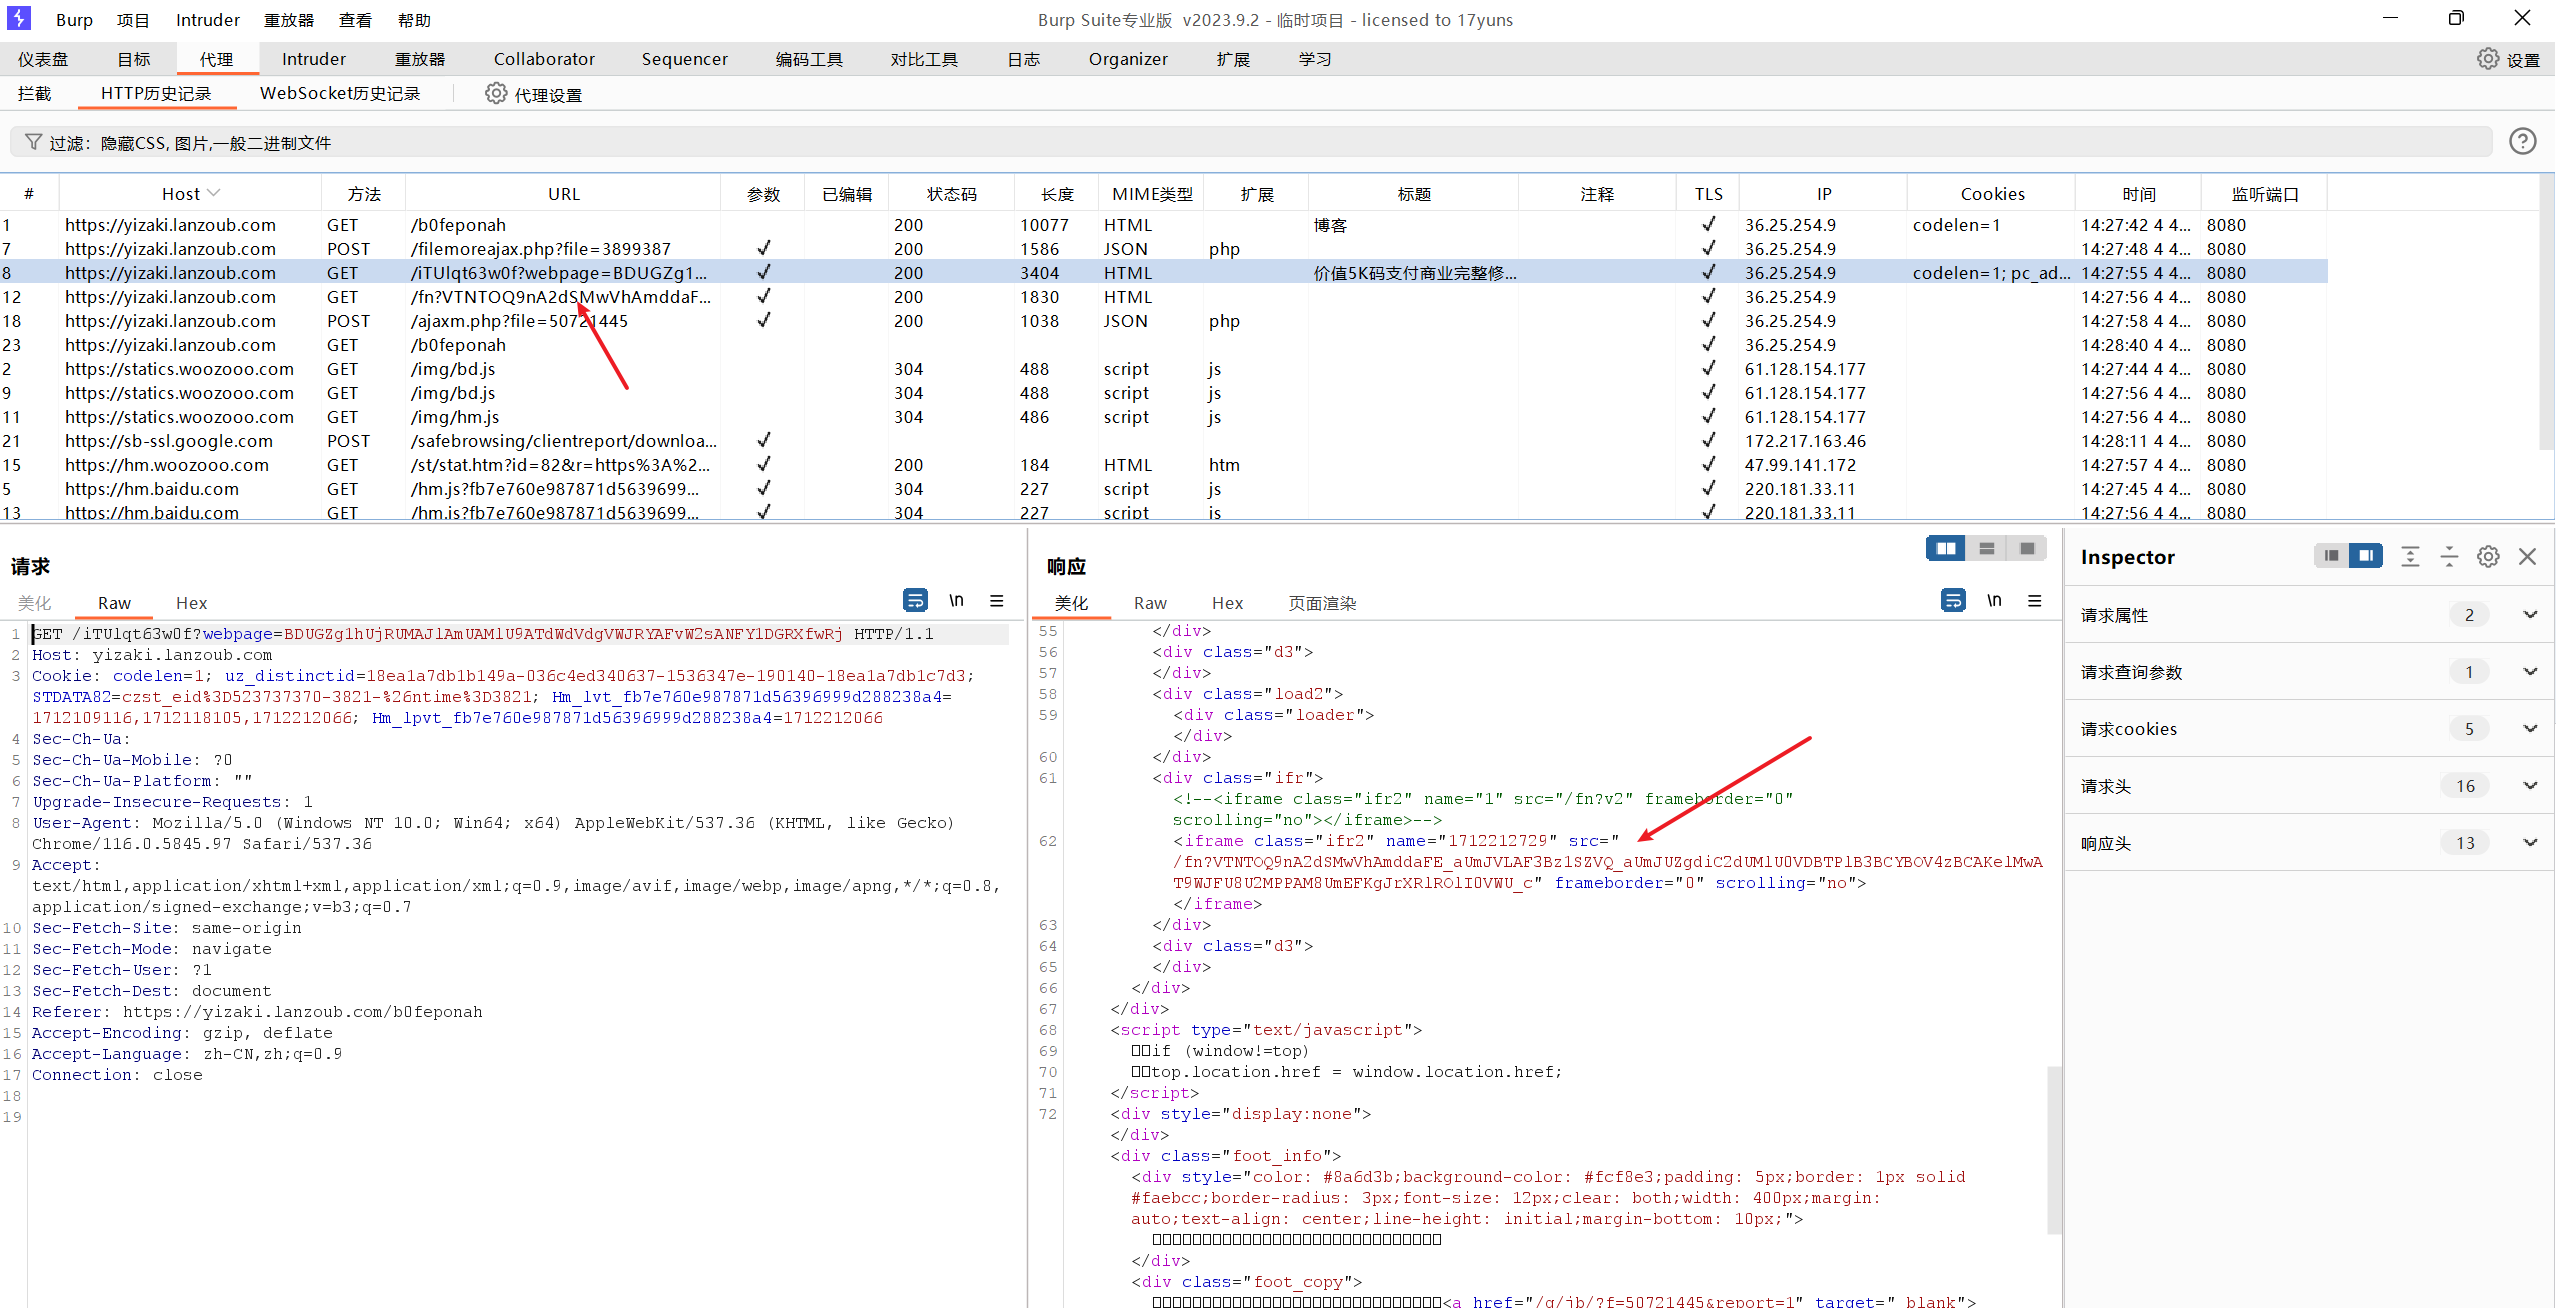
Task: Switch to the 目标 tab
Action: click(133, 59)
